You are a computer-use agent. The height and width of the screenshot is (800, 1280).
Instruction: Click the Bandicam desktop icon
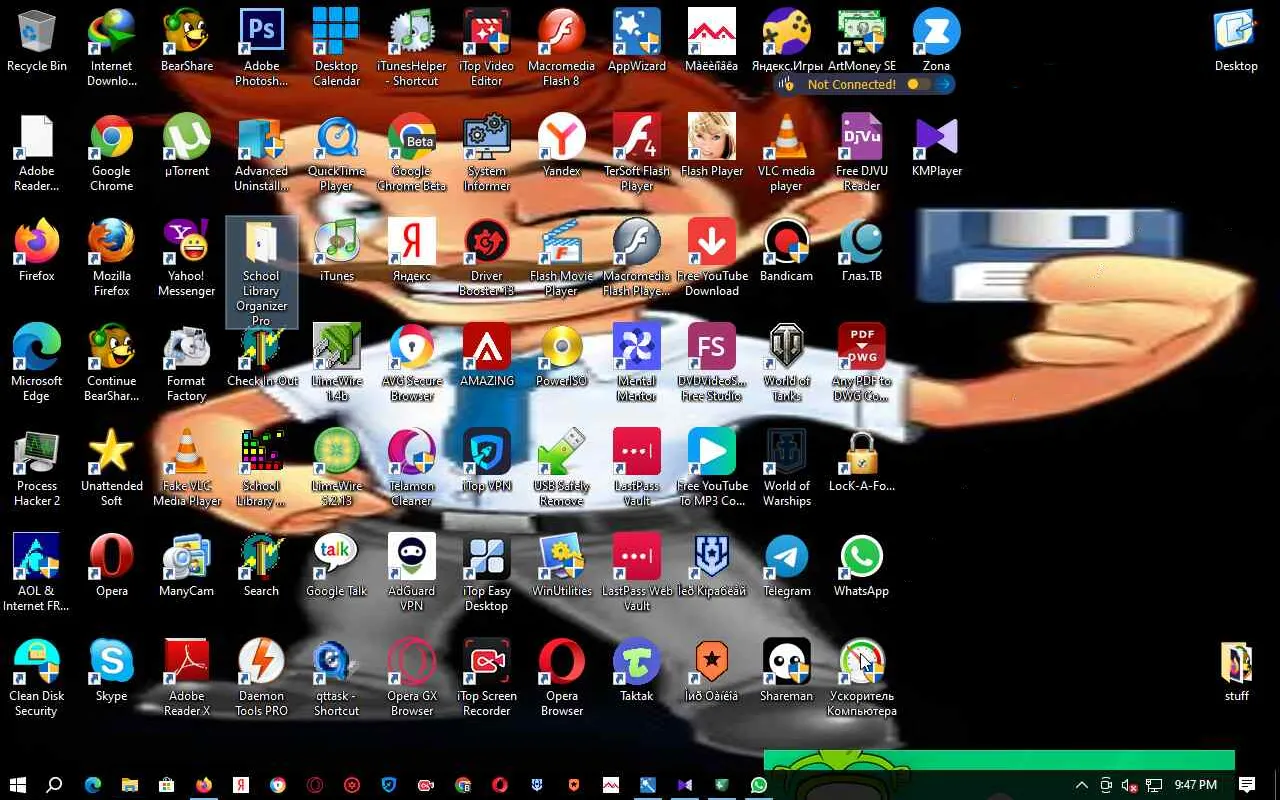point(786,251)
